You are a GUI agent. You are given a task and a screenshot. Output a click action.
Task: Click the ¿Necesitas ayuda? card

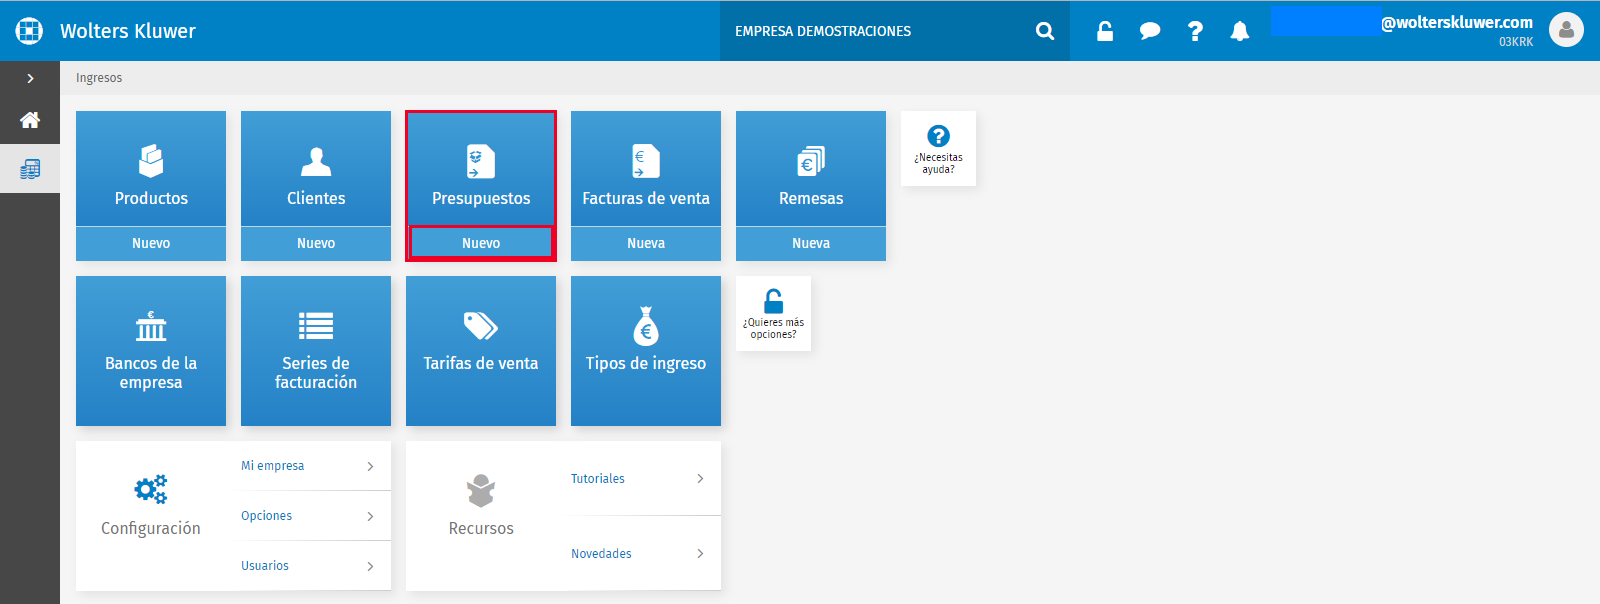[x=938, y=148]
